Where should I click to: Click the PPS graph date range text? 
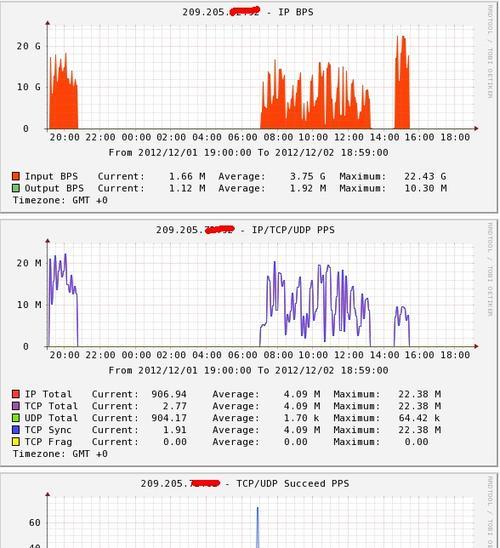coord(248,370)
